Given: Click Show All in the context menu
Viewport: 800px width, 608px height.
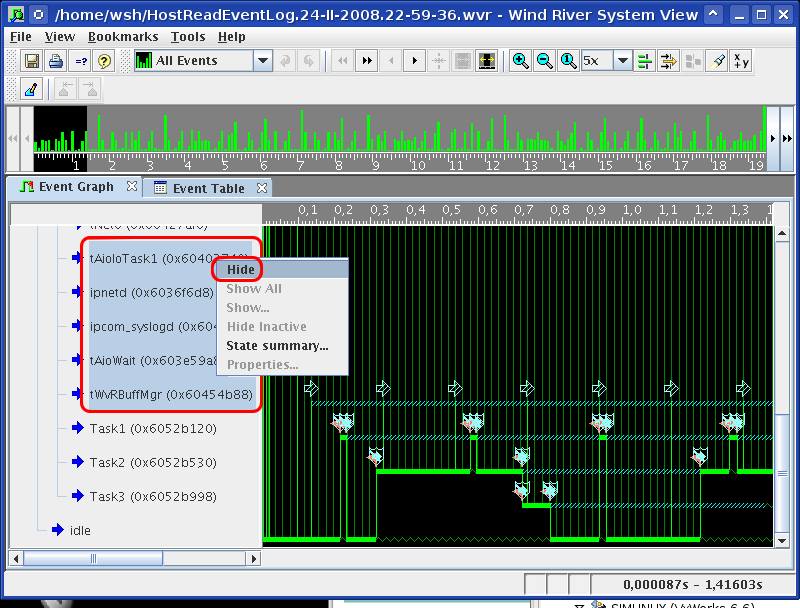Looking at the screenshot, I should 282,289.
